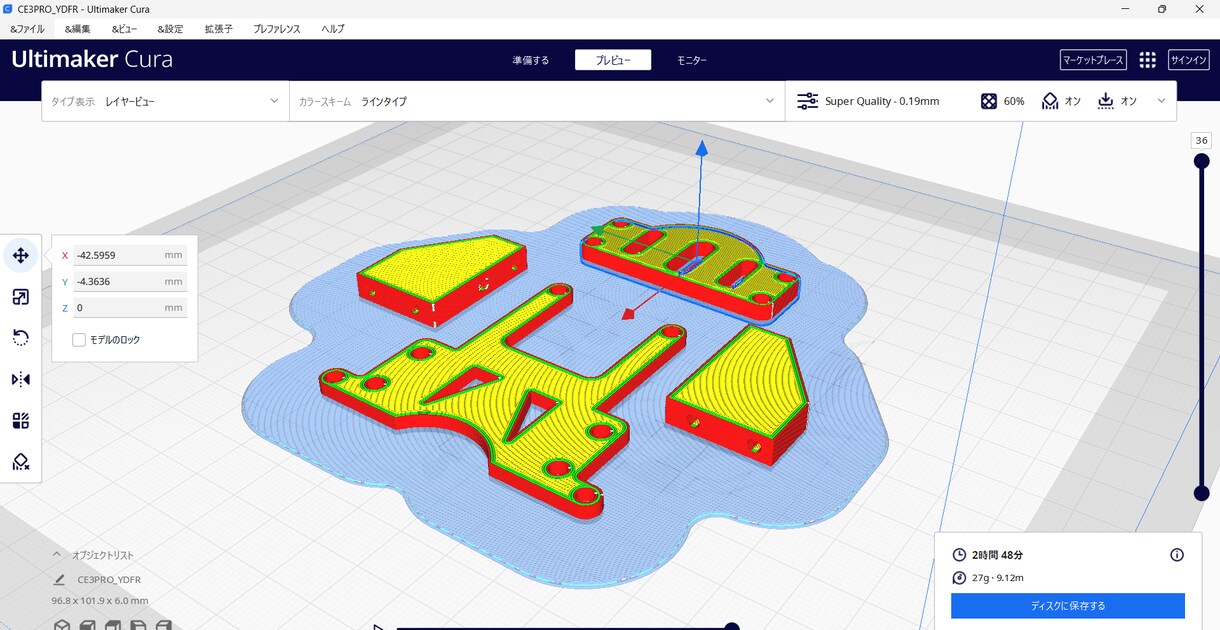Switch to the 準備する stage
The width and height of the screenshot is (1220, 630).
(531, 60)
